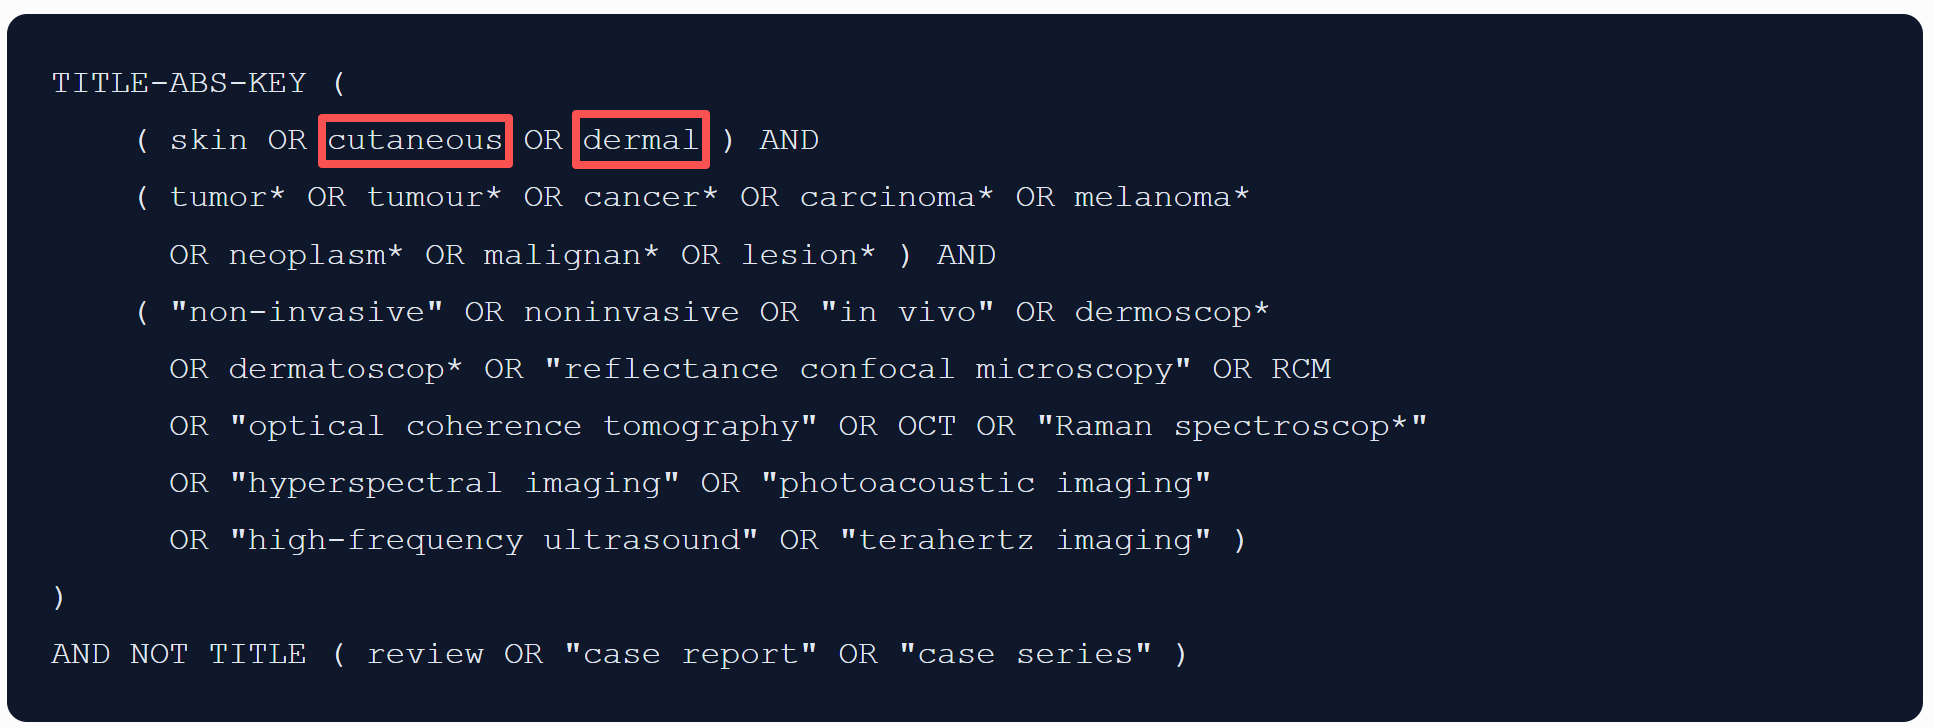Screen dimensions: 1934x728
Task: Click the term melanoma*
Action: (x=1161, y=197)
